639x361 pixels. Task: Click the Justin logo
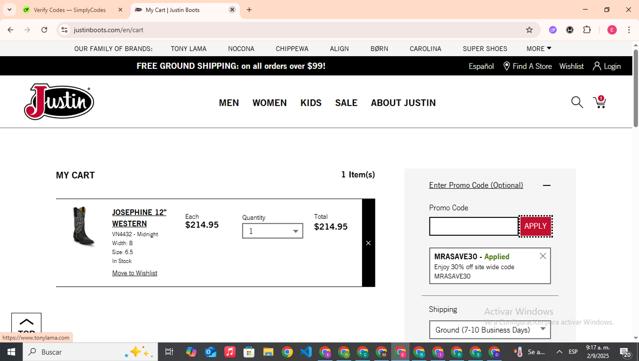[x=59, y=101]
